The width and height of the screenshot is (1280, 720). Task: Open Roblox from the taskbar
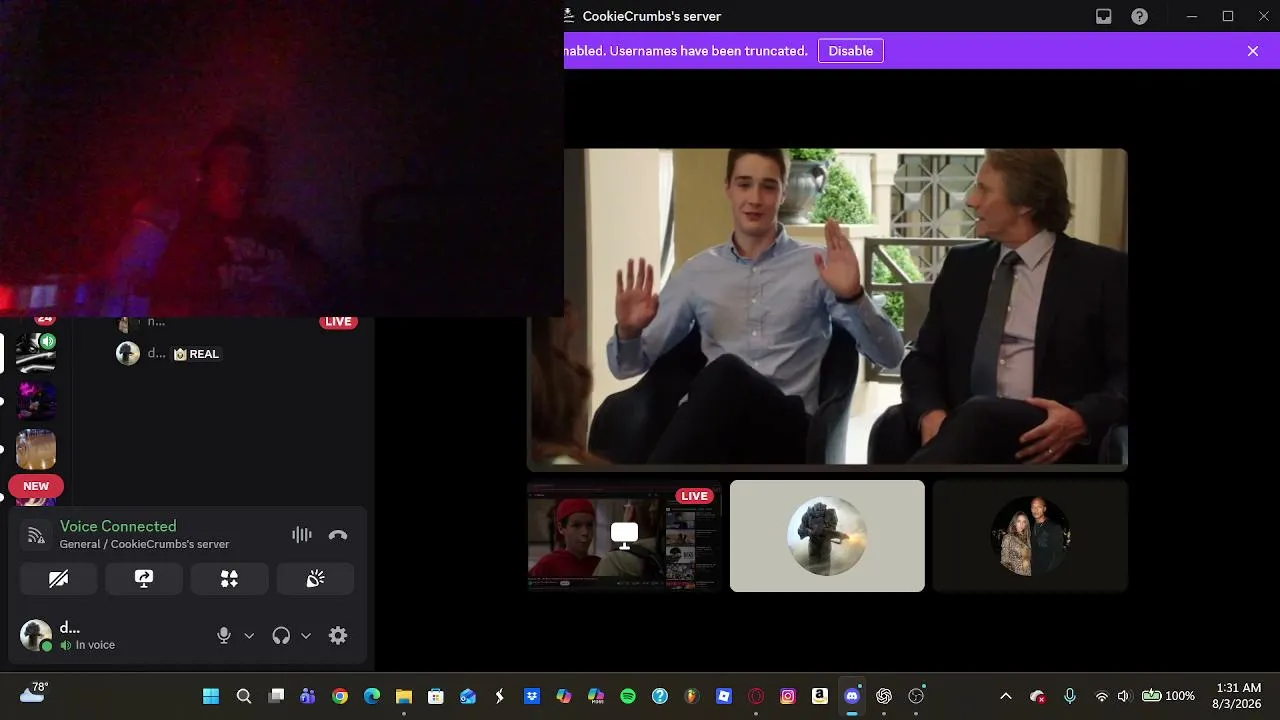pyautogui.click(x=724, y=696)
